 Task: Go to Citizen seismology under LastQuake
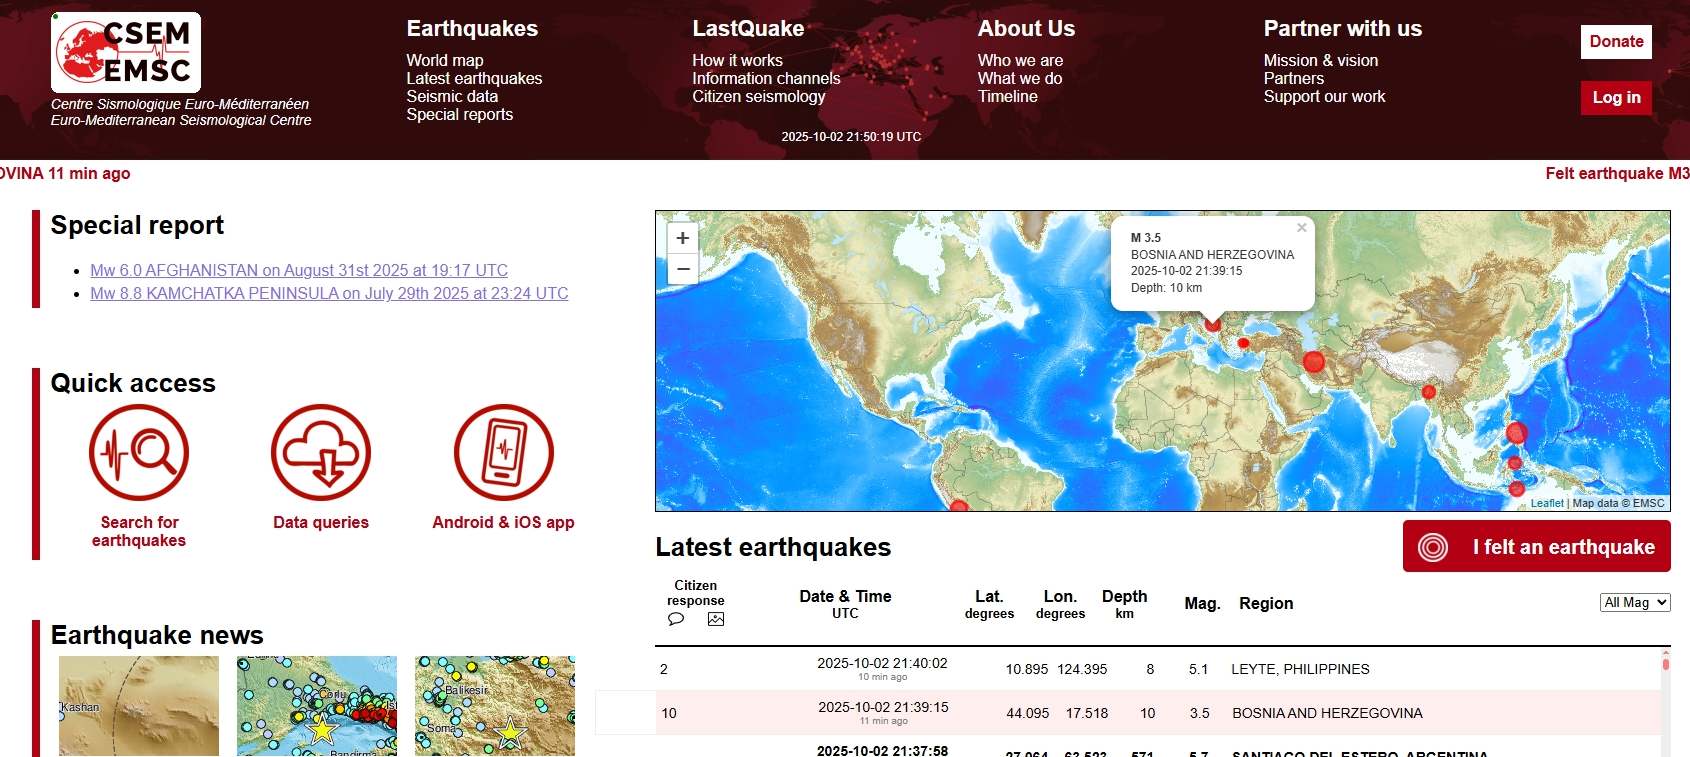(x=758, y=96)
